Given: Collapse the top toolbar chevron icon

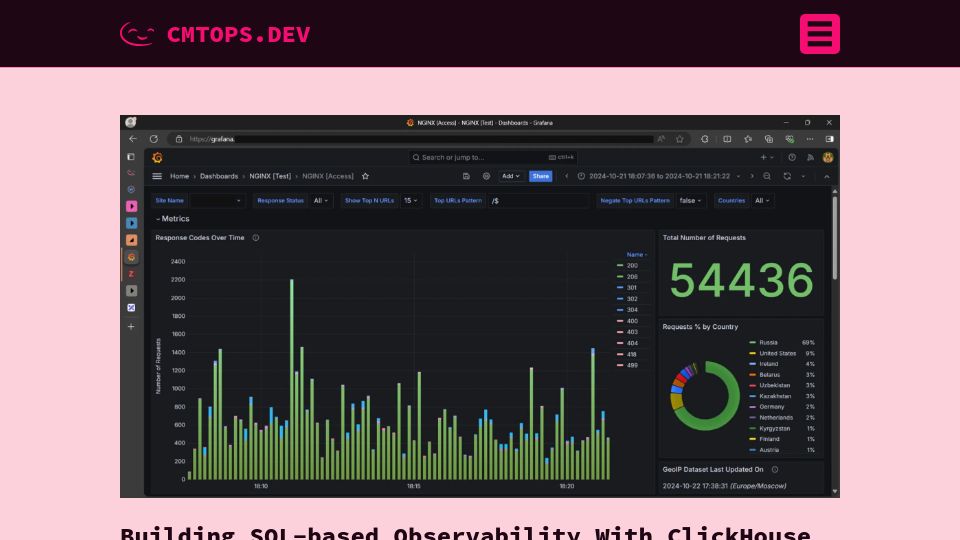Looking at the screenshot, I should click(827, 176).
